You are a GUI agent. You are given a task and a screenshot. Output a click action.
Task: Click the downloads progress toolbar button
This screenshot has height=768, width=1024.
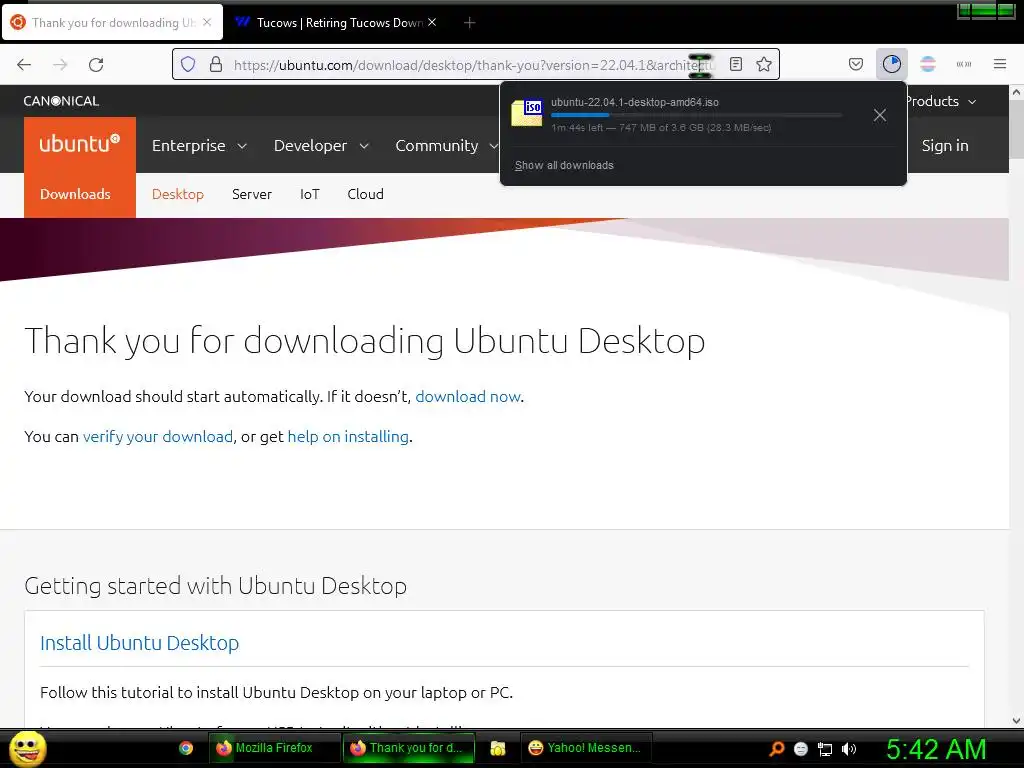[891, 64]
